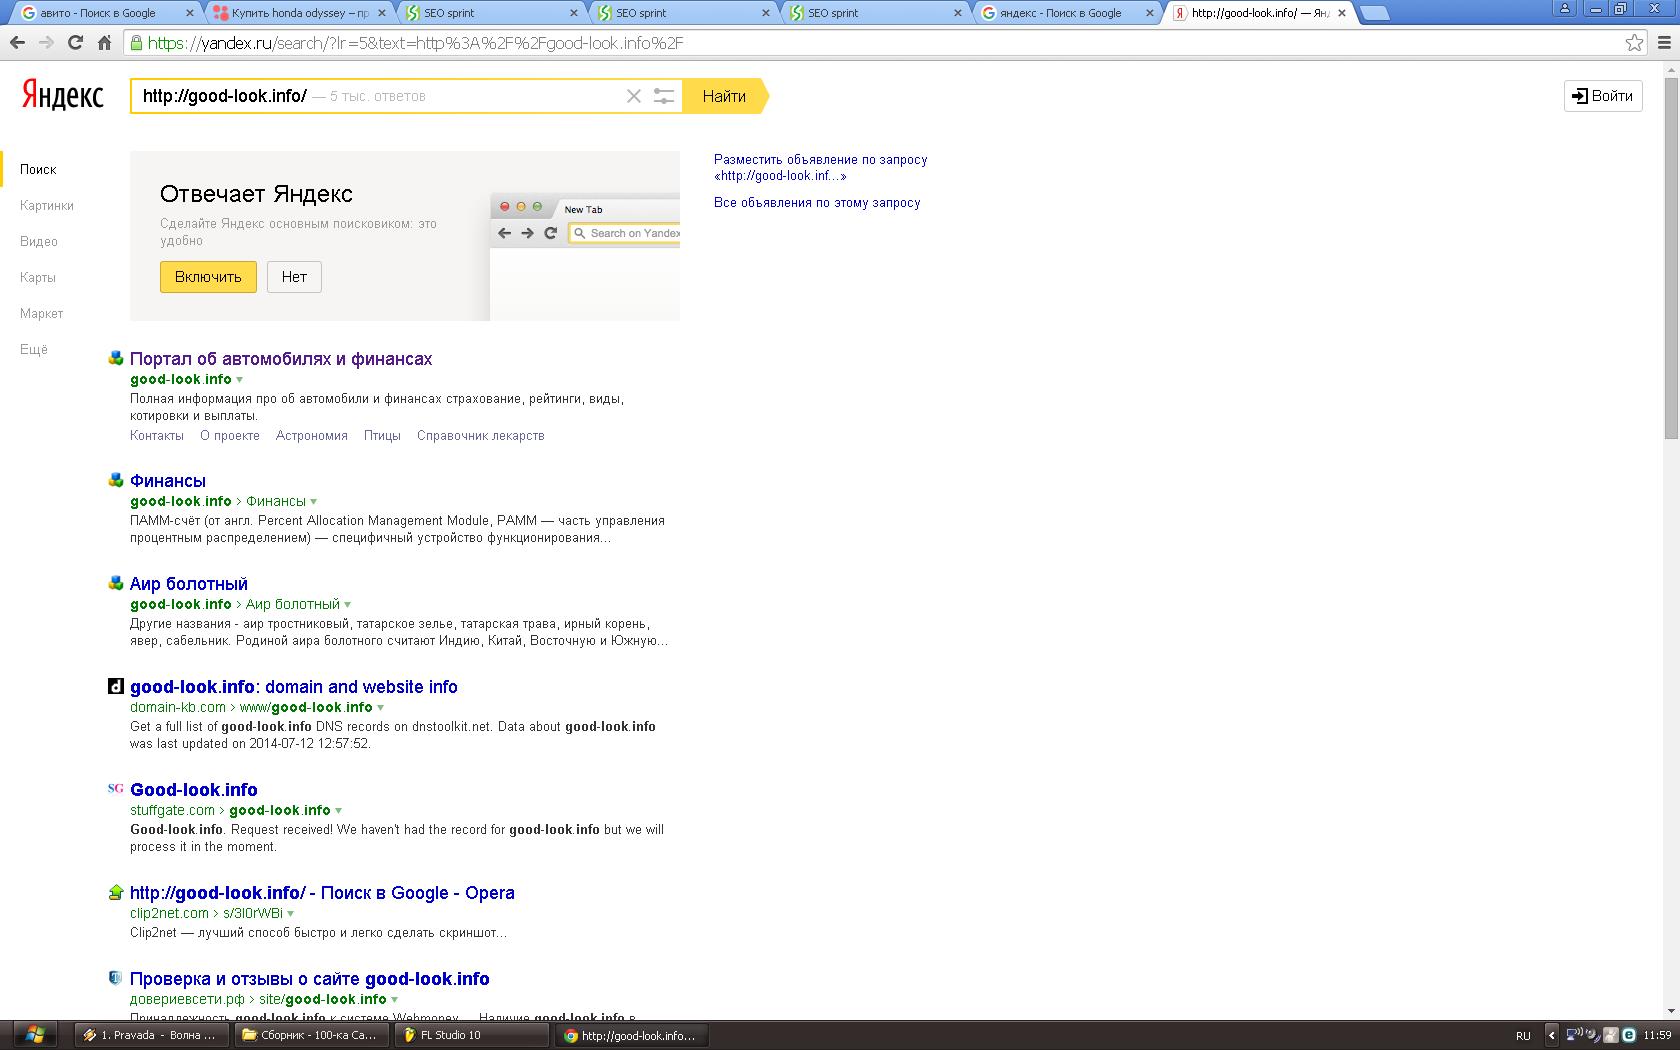
Task: Click favicon beside Портал об автомобилях и финансах
Action: point(116,358)
